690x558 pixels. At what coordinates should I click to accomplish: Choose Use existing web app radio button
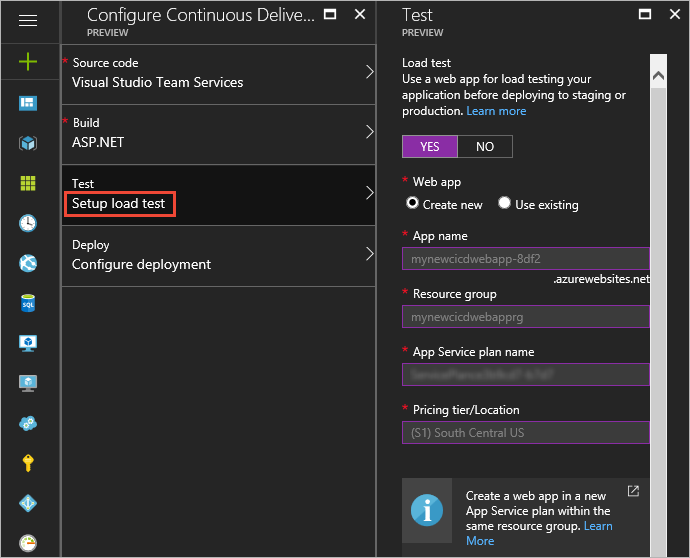504,203
